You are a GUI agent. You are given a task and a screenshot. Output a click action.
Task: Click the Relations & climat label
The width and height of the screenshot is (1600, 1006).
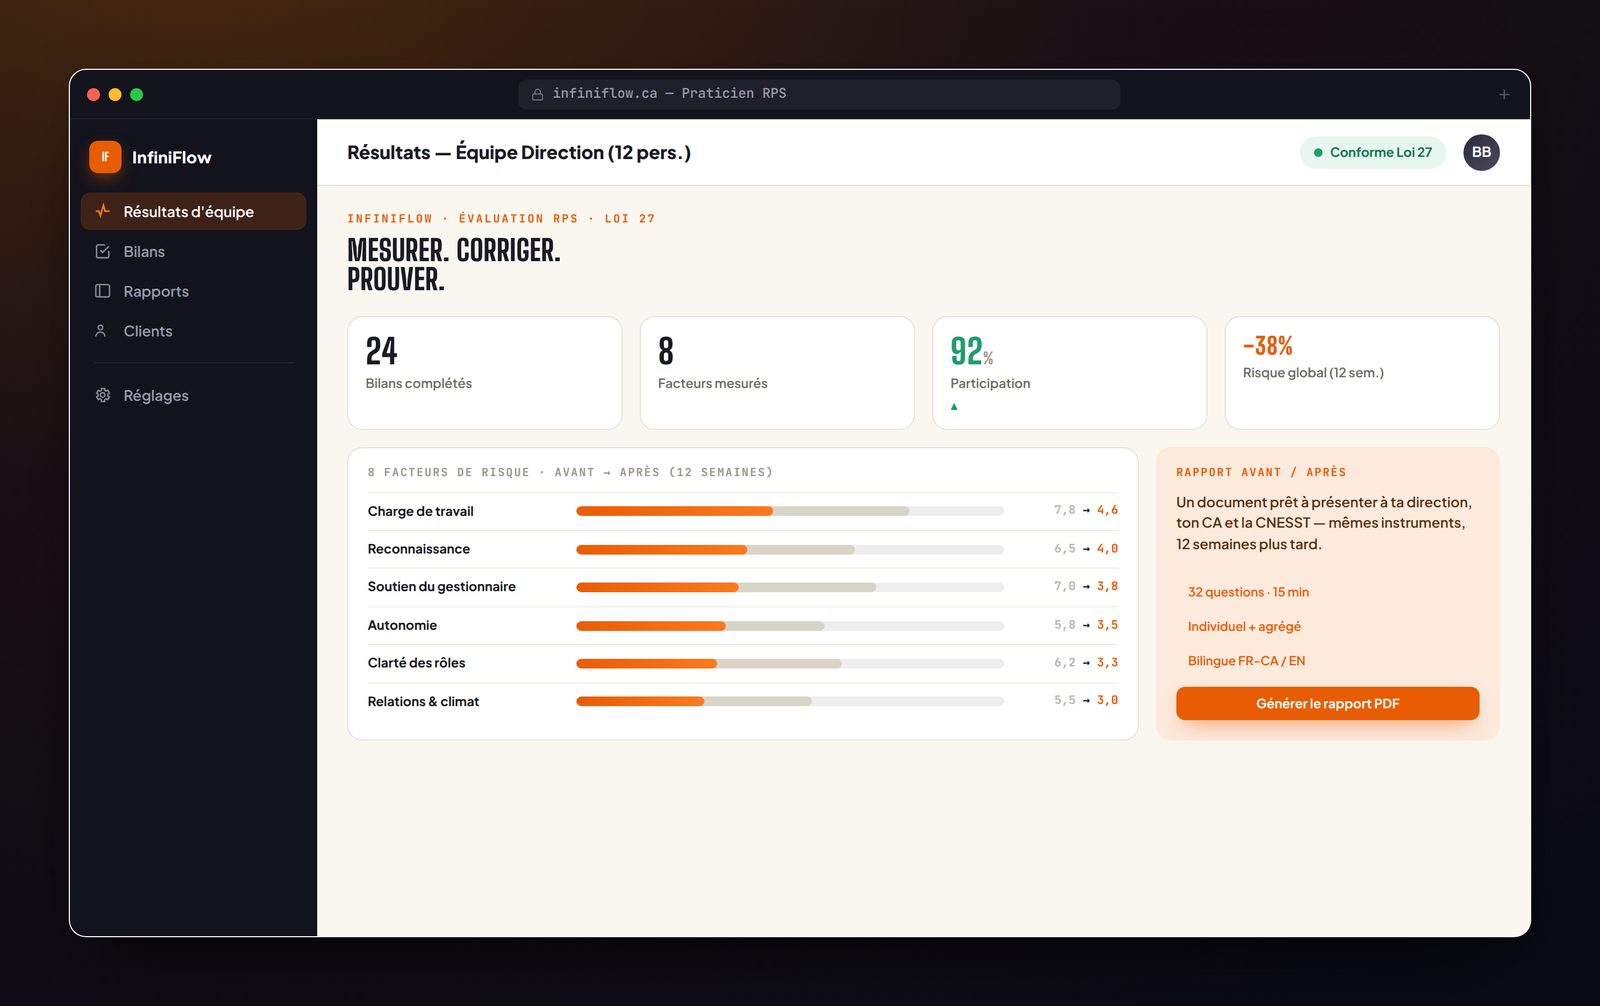pyautogui.click(x=423, y=701)
